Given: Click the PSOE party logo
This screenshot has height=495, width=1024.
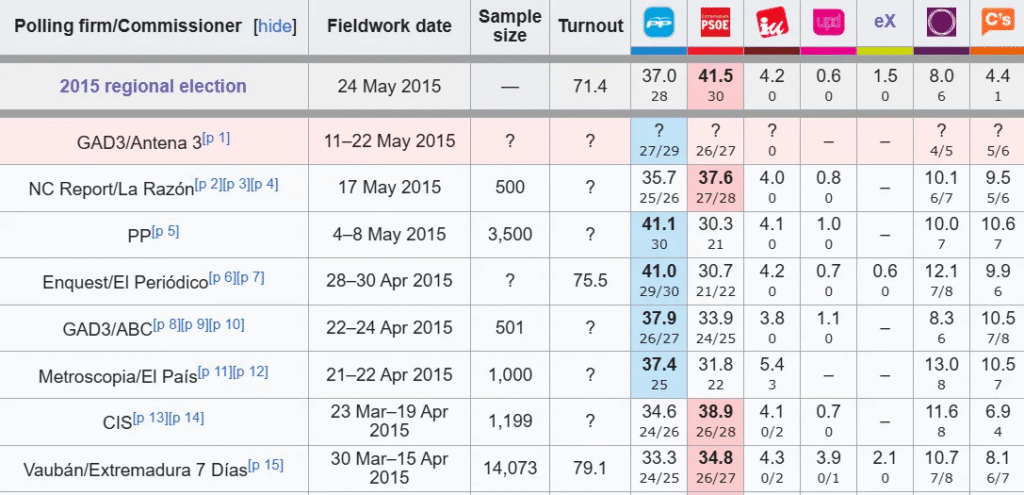Looking at the screenshot, I should pos(715,20).
